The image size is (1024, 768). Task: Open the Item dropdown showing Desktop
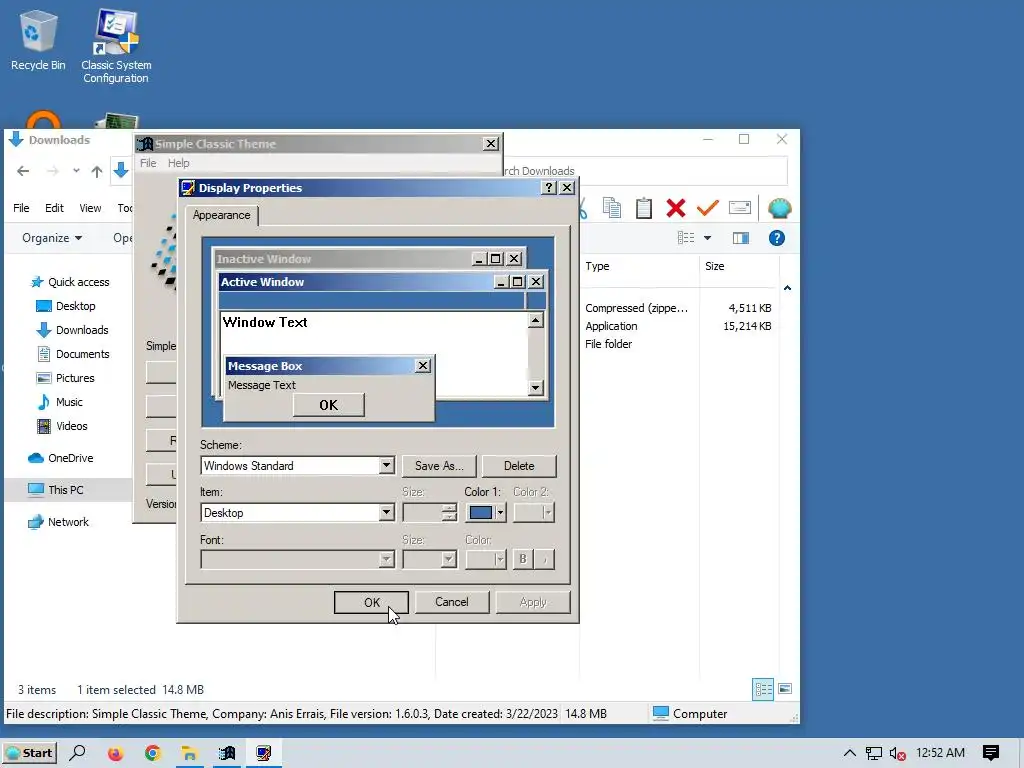tap(387, 512)
